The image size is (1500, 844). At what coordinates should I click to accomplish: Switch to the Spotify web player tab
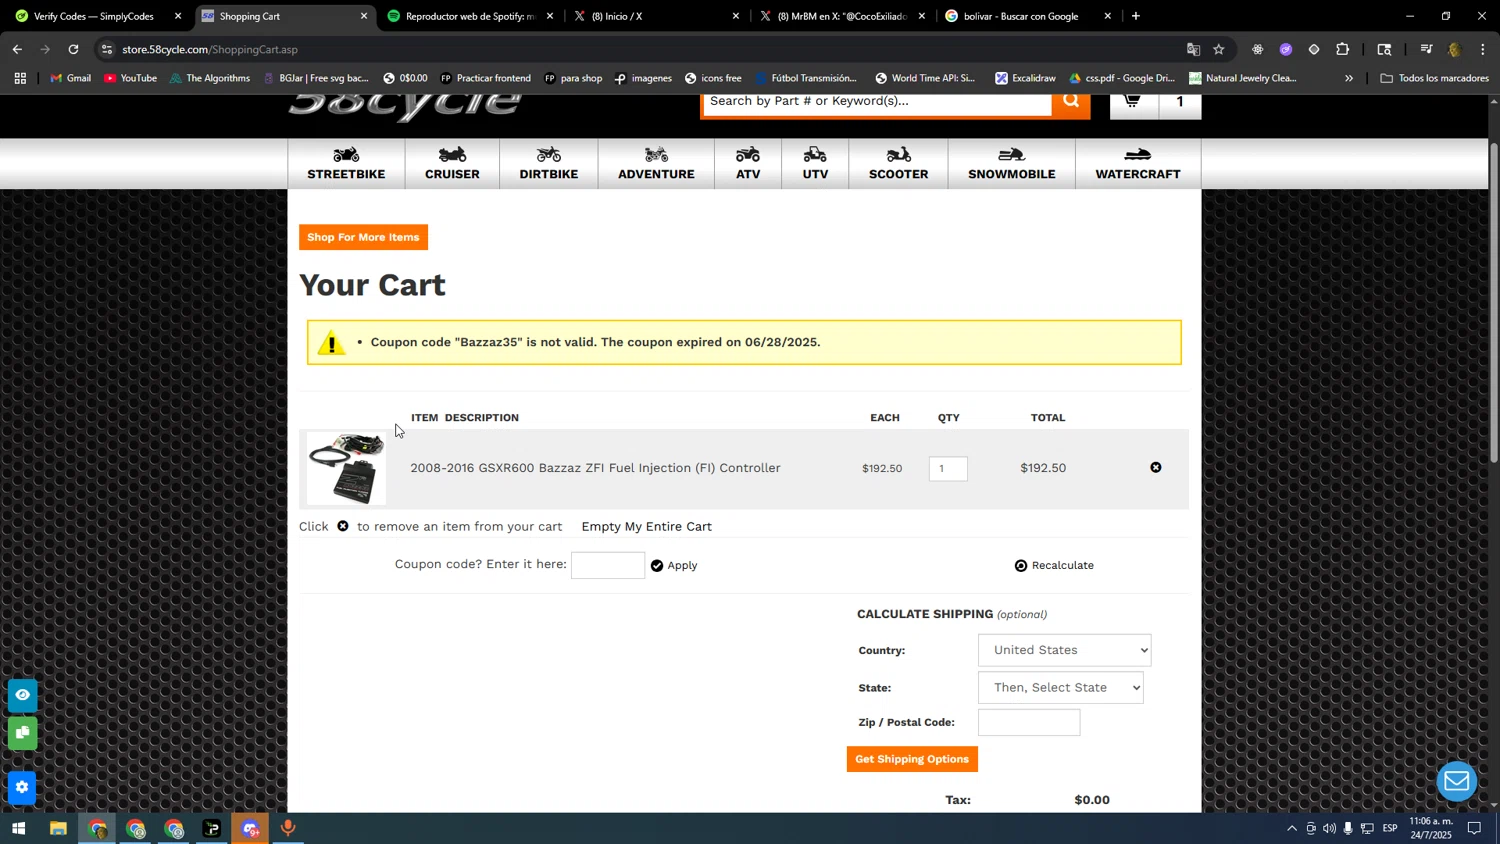470,16
